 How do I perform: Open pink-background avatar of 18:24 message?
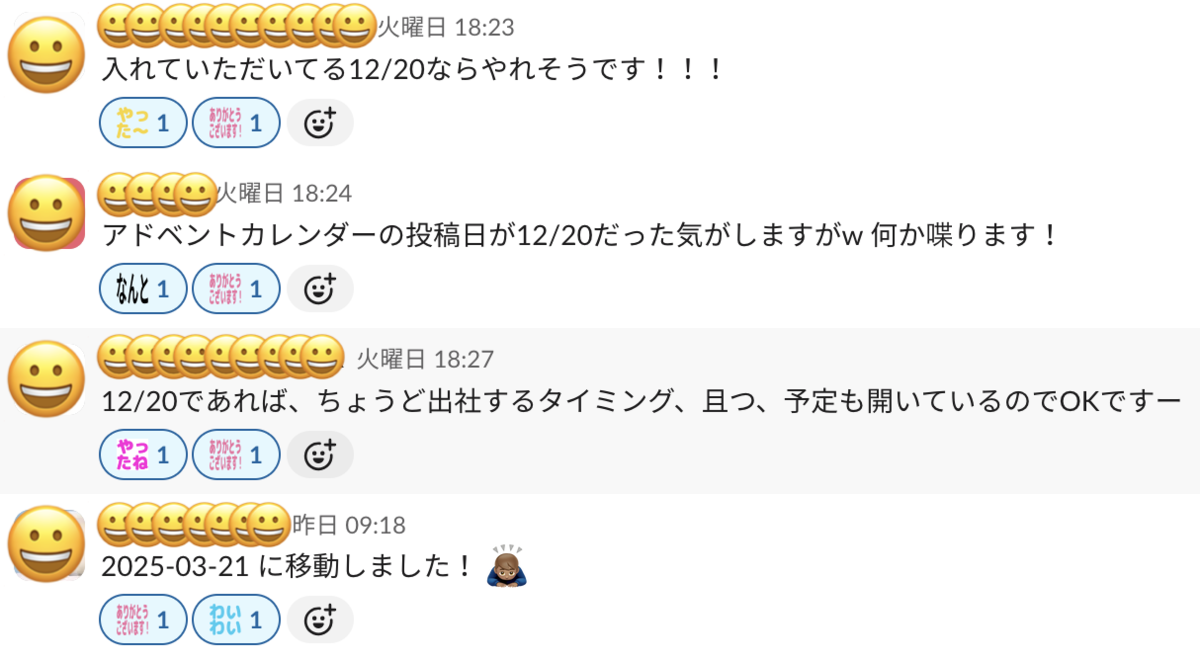pos(46,213)
